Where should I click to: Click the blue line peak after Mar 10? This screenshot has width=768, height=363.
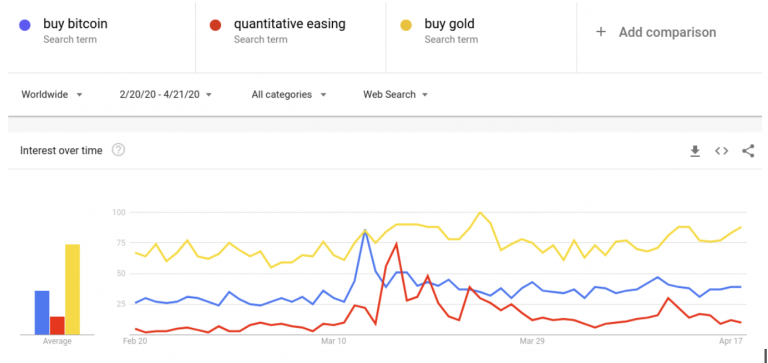click(x=365, y=230)
